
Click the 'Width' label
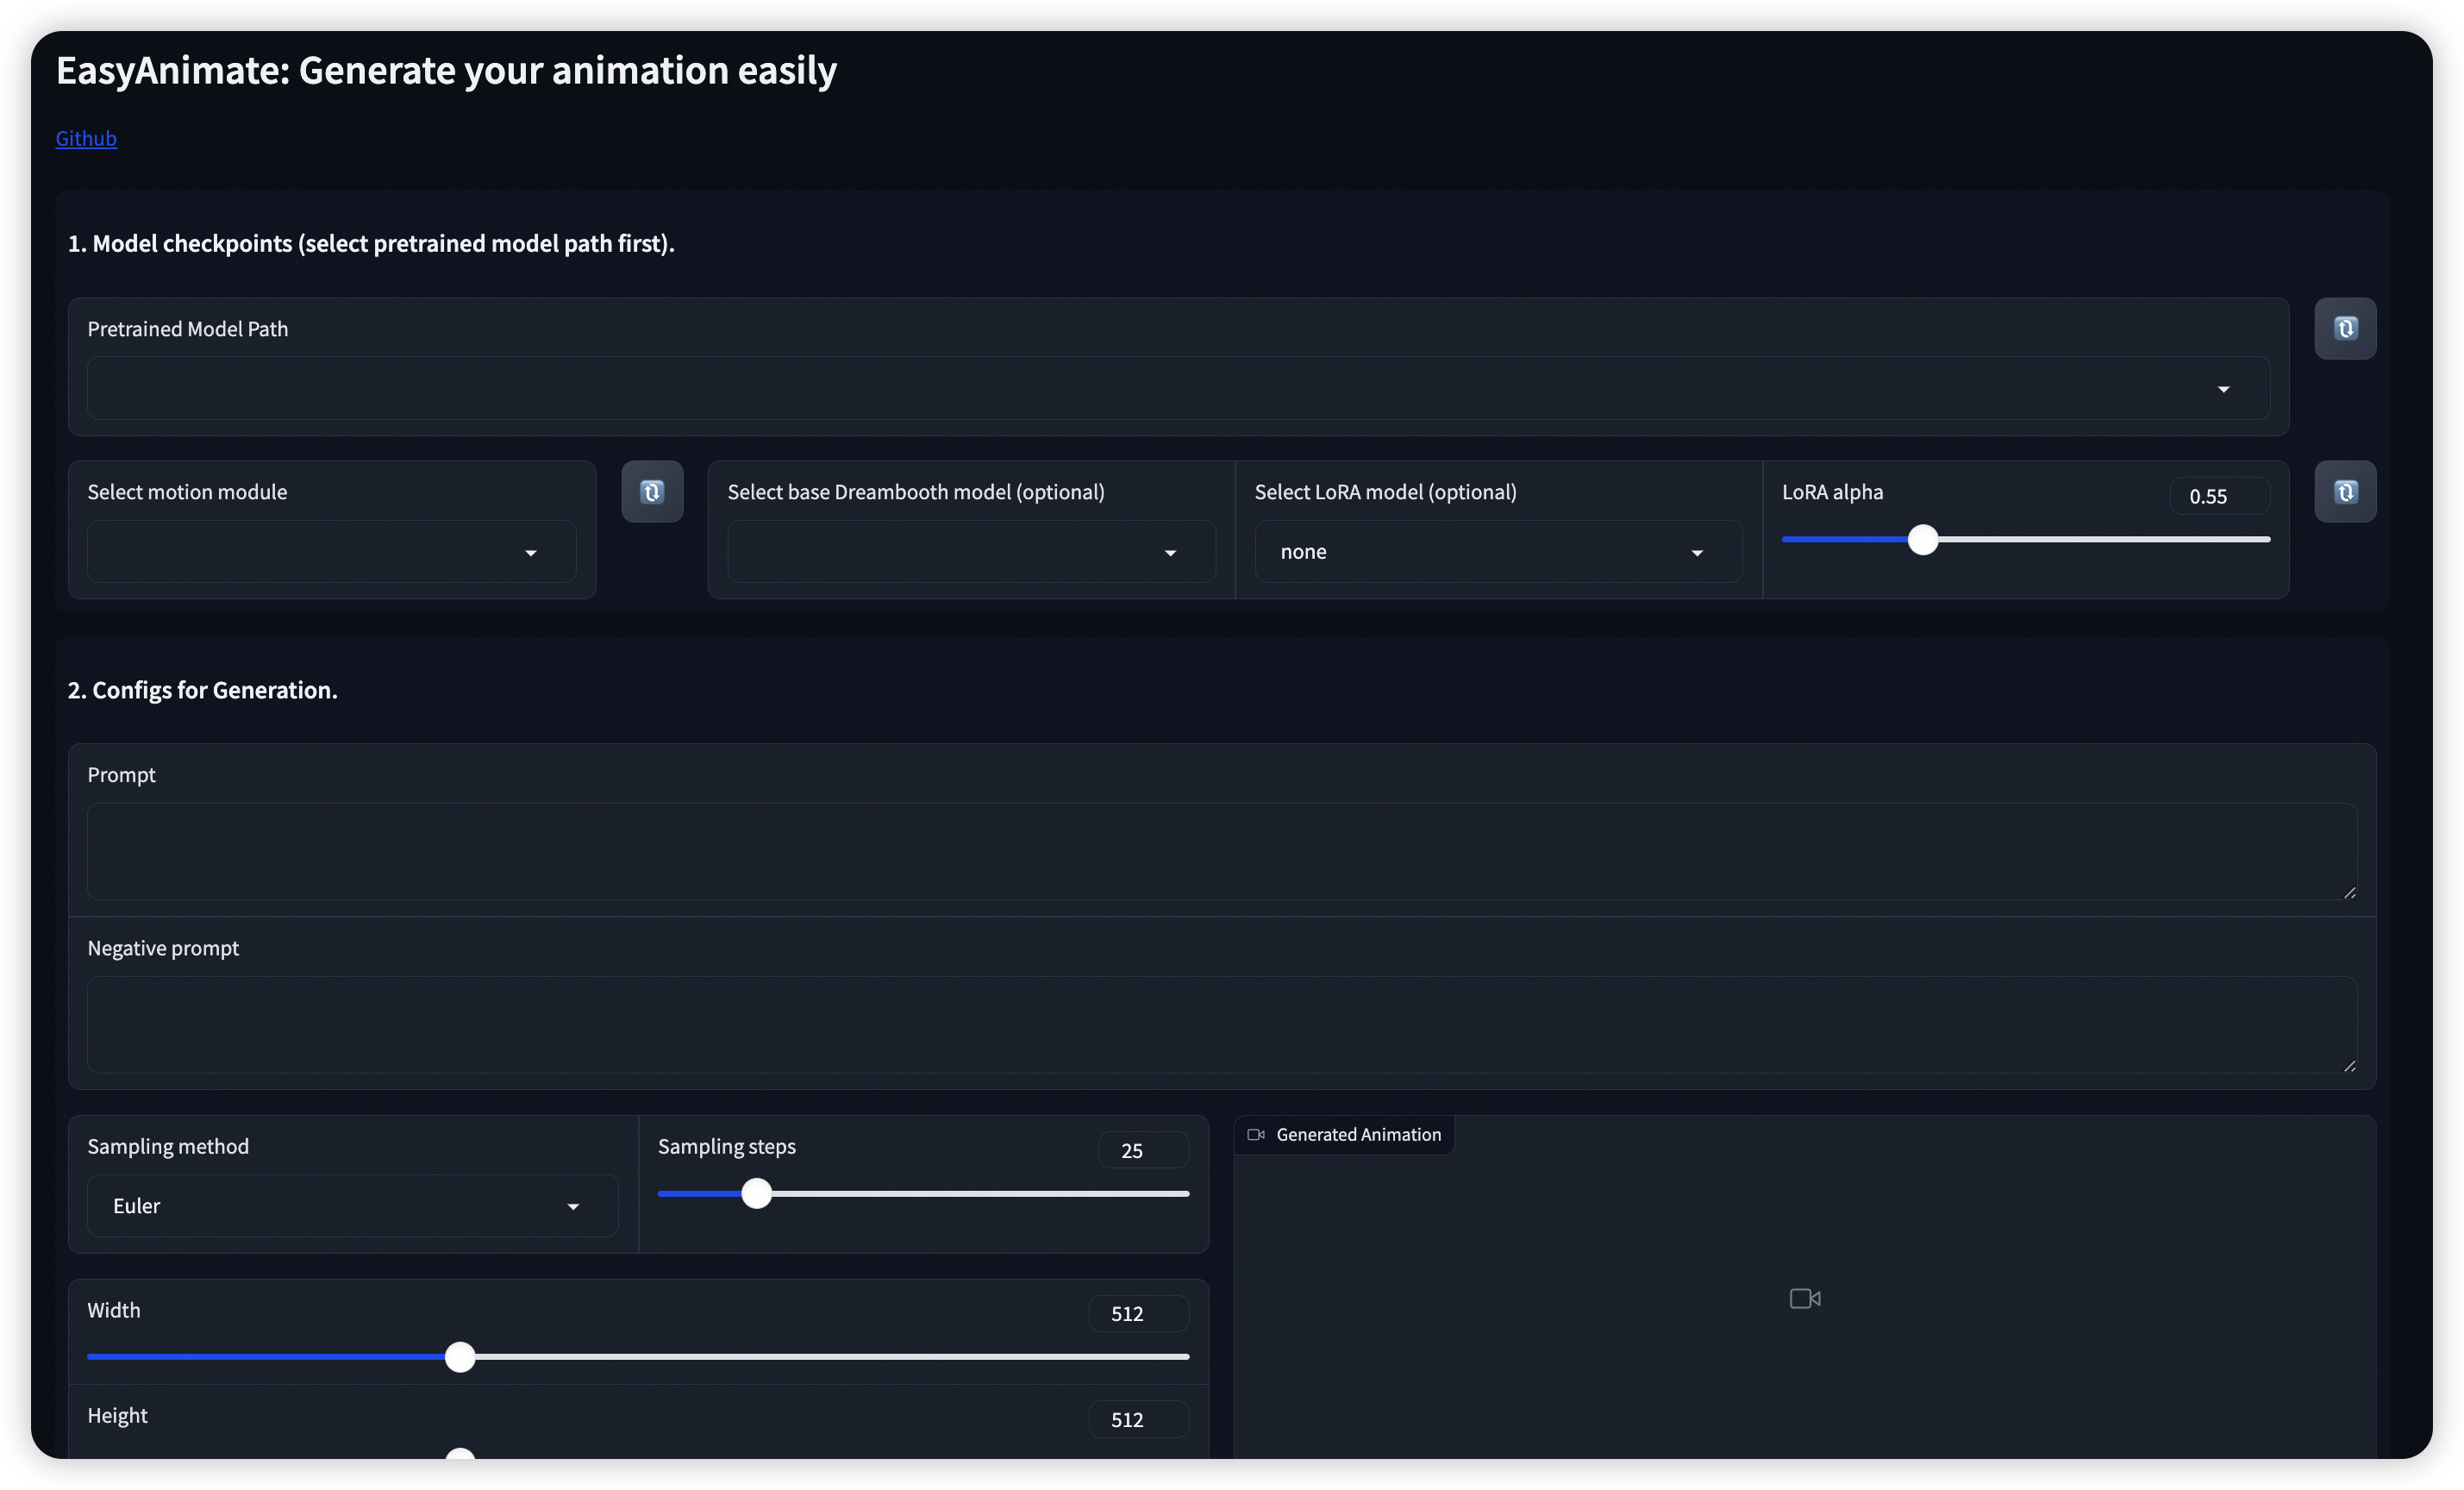click(x=114, y=1309)
